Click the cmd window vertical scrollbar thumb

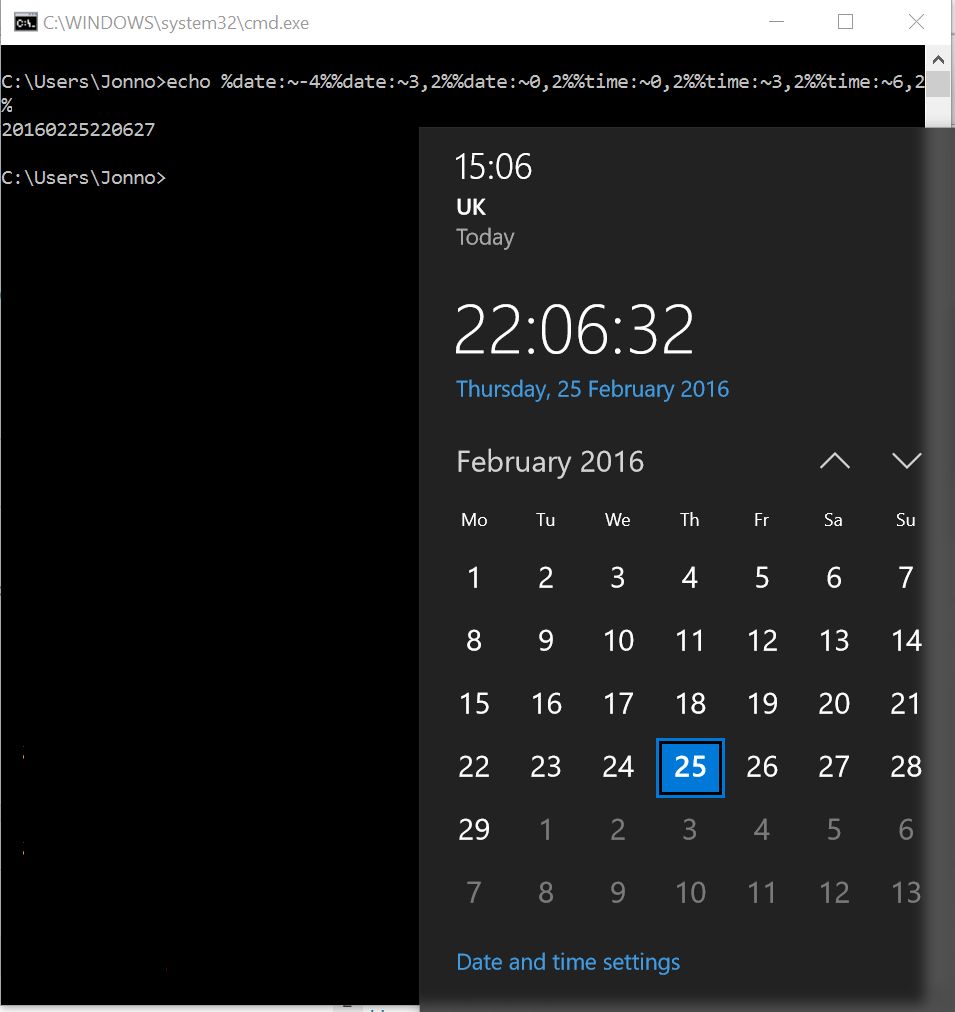click(x=939, y=85)
